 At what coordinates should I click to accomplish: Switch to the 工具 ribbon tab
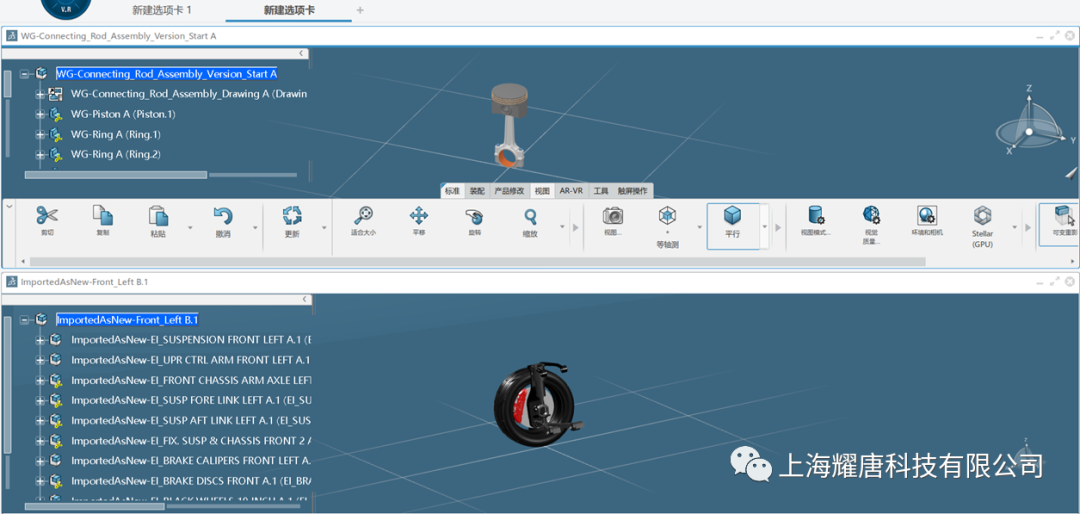pos(601,191)
